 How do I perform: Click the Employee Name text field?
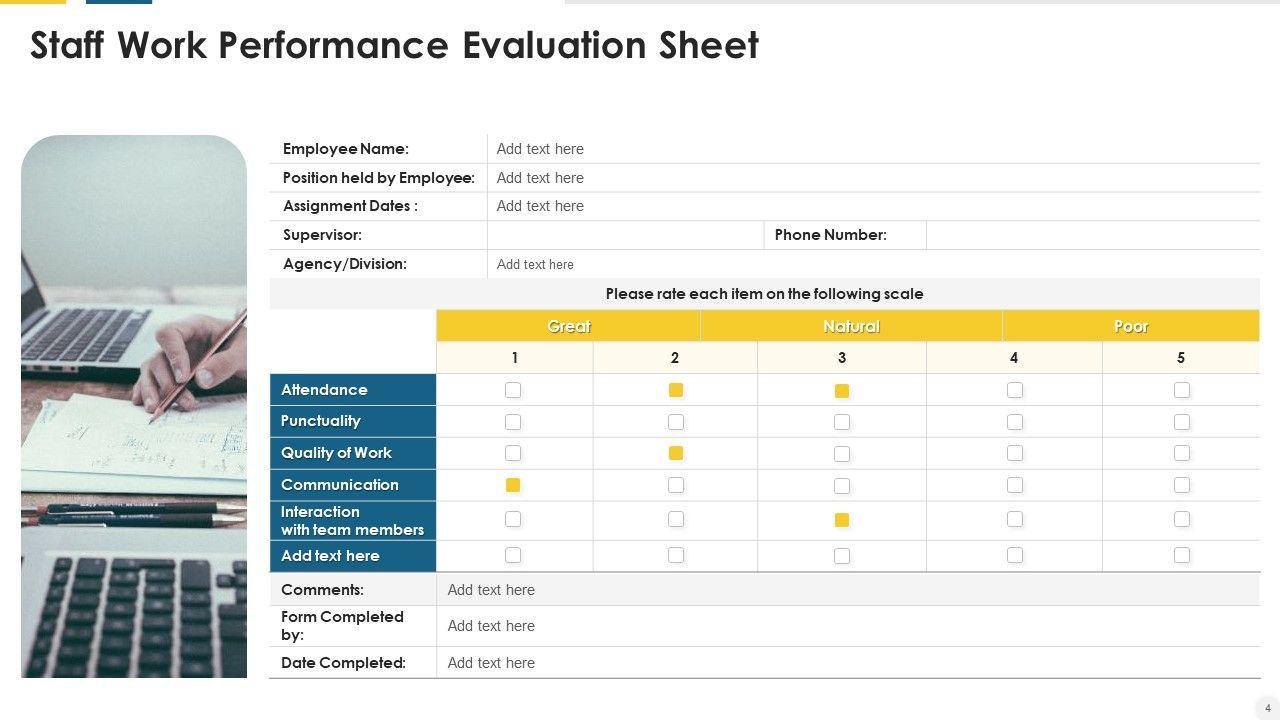click(x=872, y=149)
